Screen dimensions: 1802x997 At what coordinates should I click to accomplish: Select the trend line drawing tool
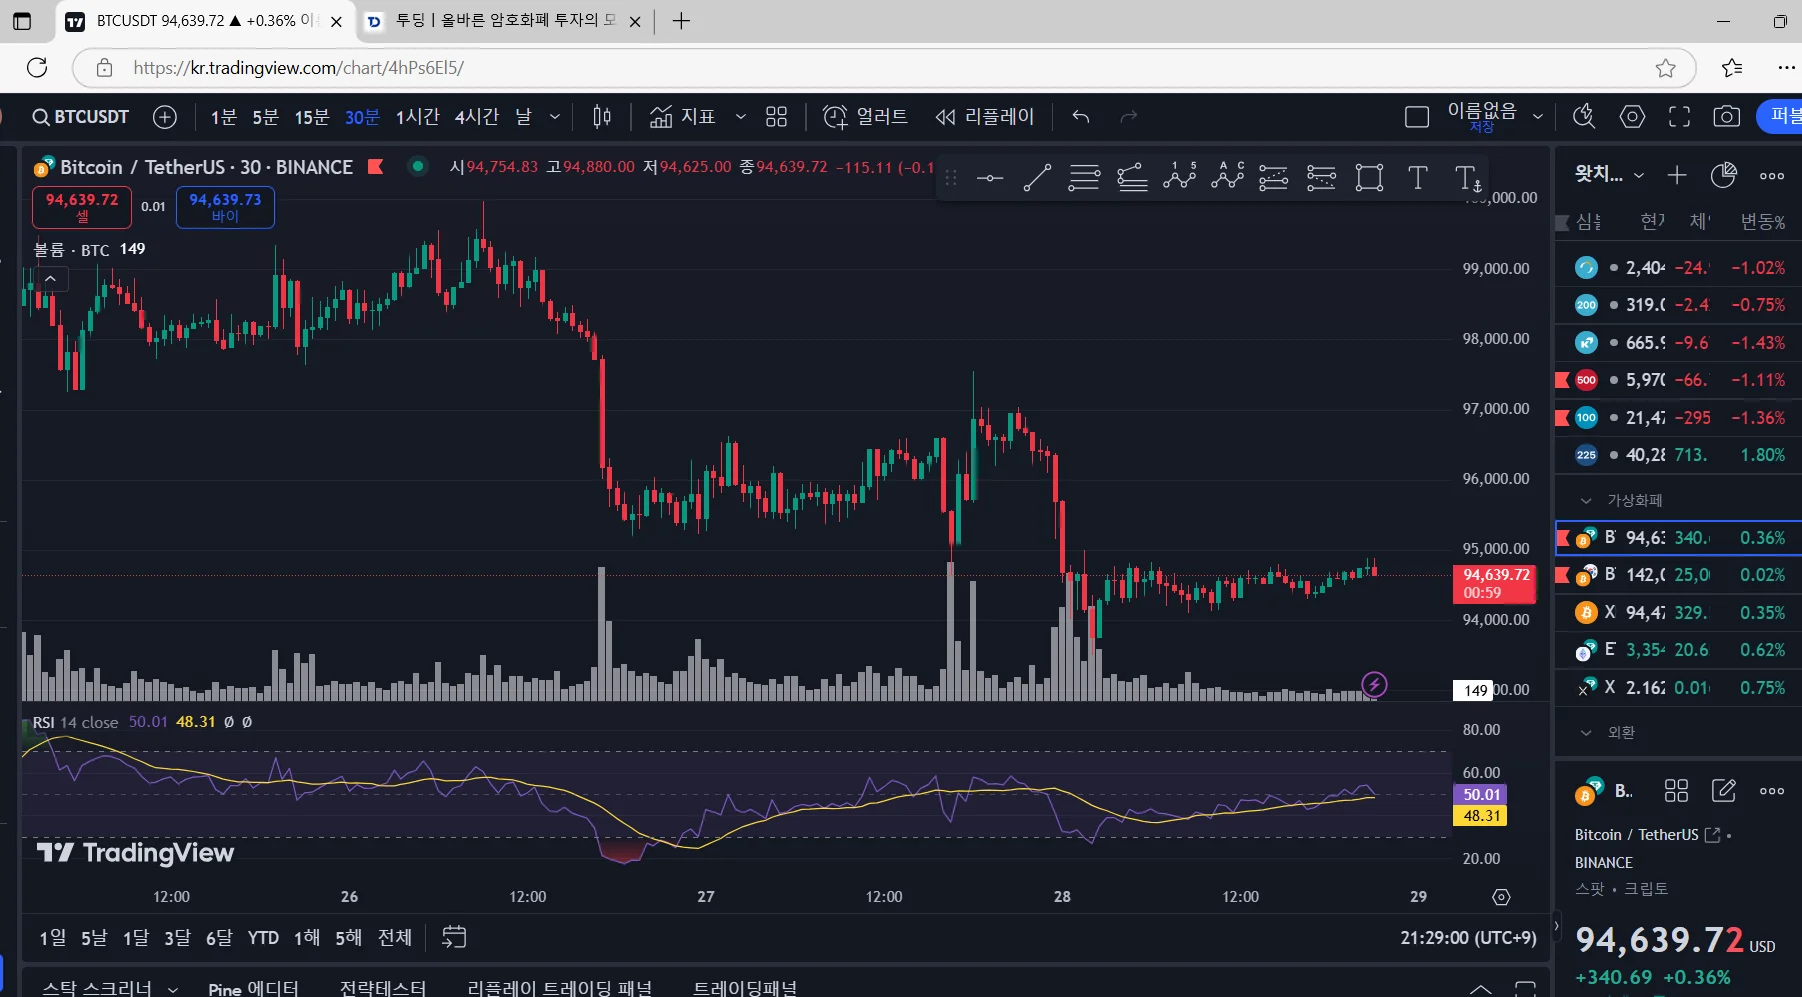pos(1037,178)
